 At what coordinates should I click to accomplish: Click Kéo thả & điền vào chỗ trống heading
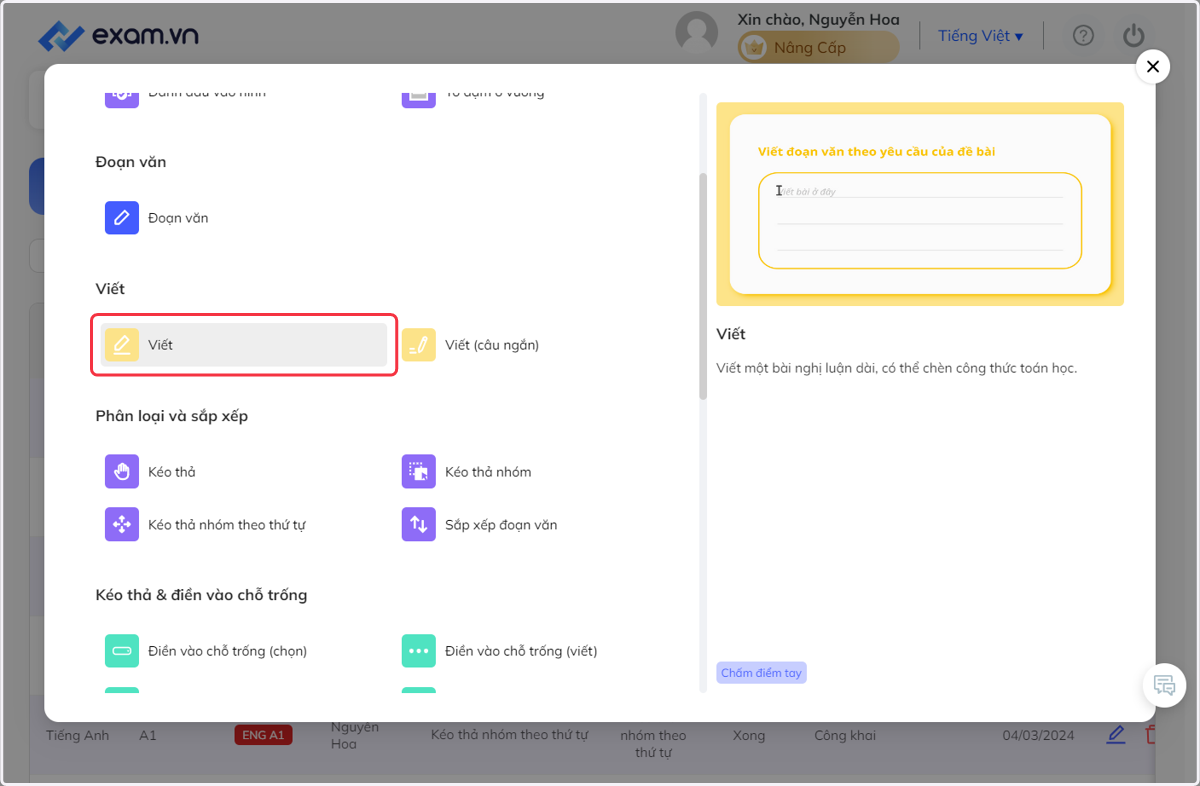tap(201, 595)
